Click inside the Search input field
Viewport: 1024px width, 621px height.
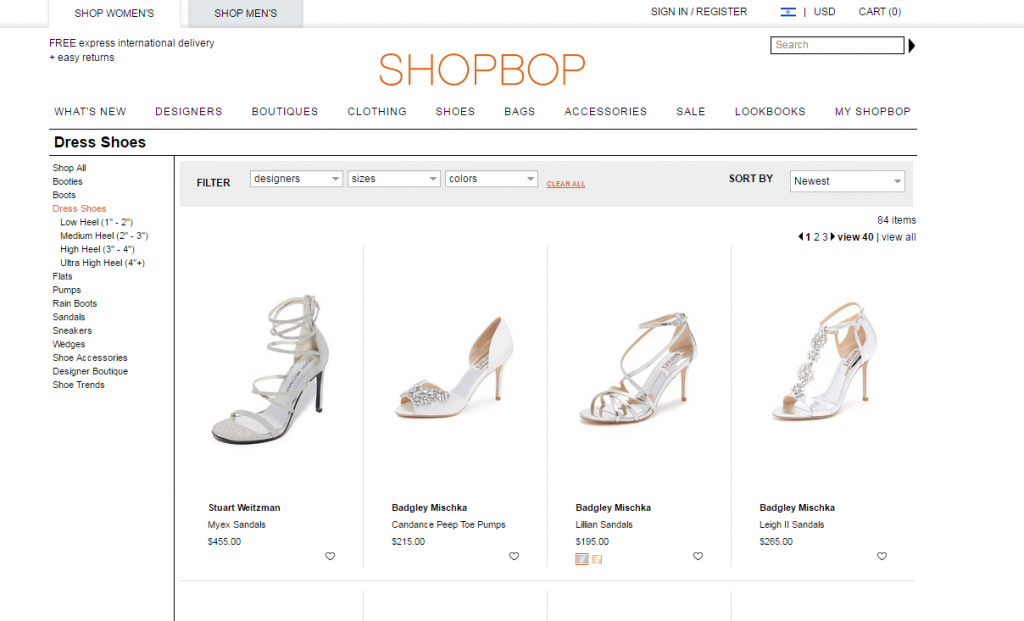tap(837, 45)
